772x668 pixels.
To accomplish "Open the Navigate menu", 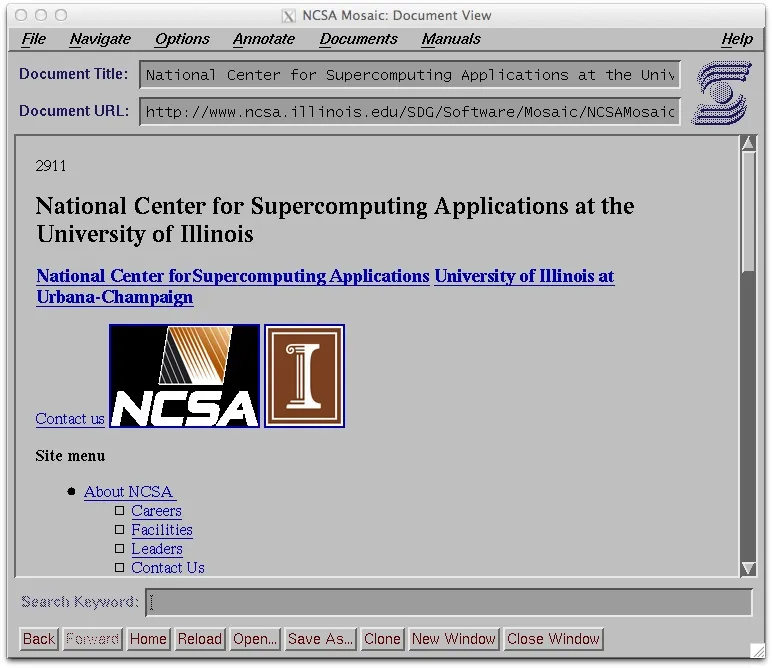I will 100,39.
